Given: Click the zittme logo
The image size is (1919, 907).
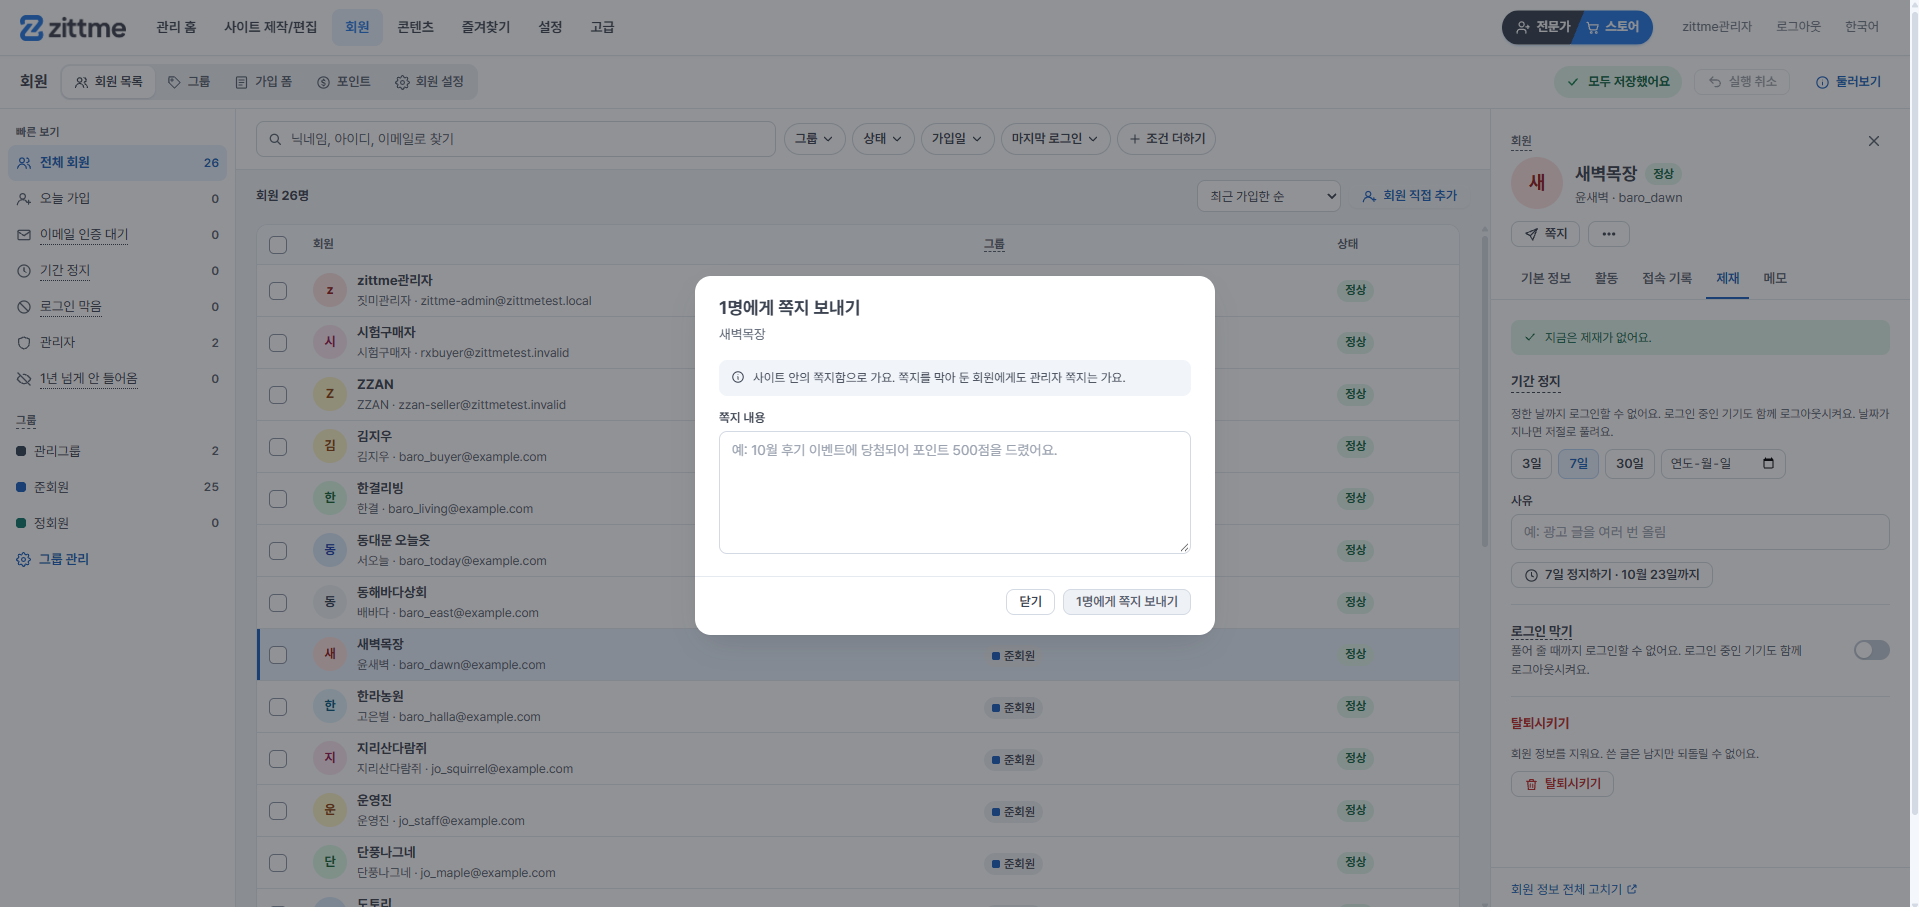Looking at the screenshot, I should 72,28.
